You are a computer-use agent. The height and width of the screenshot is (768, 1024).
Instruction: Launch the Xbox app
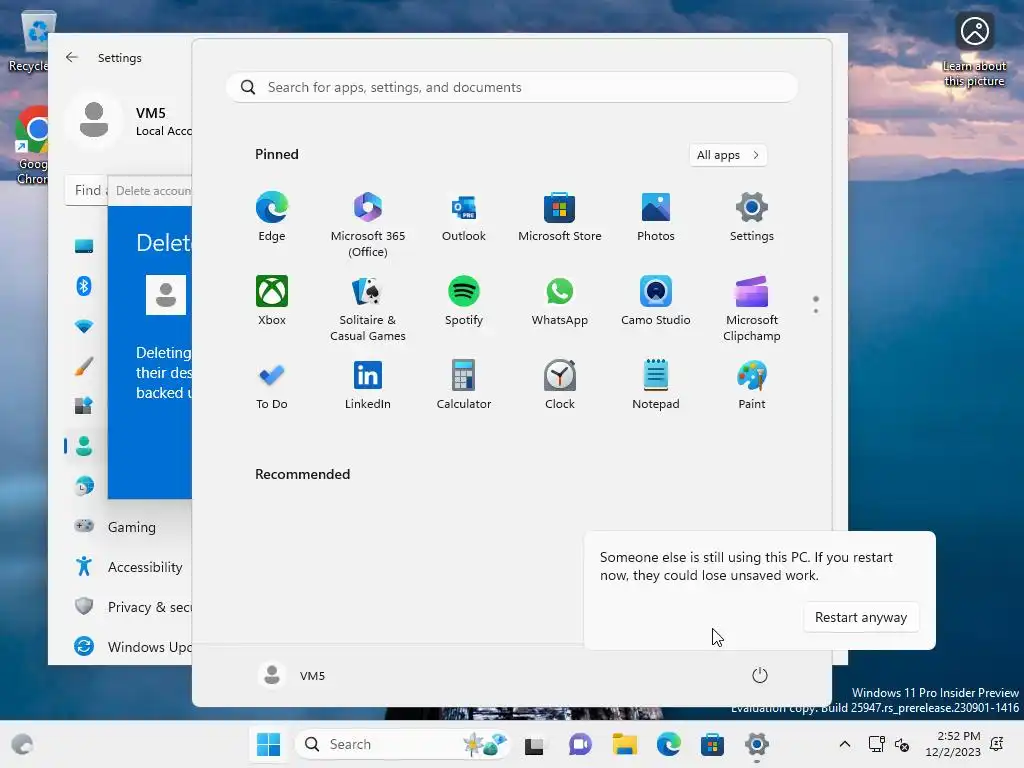pyautogui.click(x=272, y=300)
